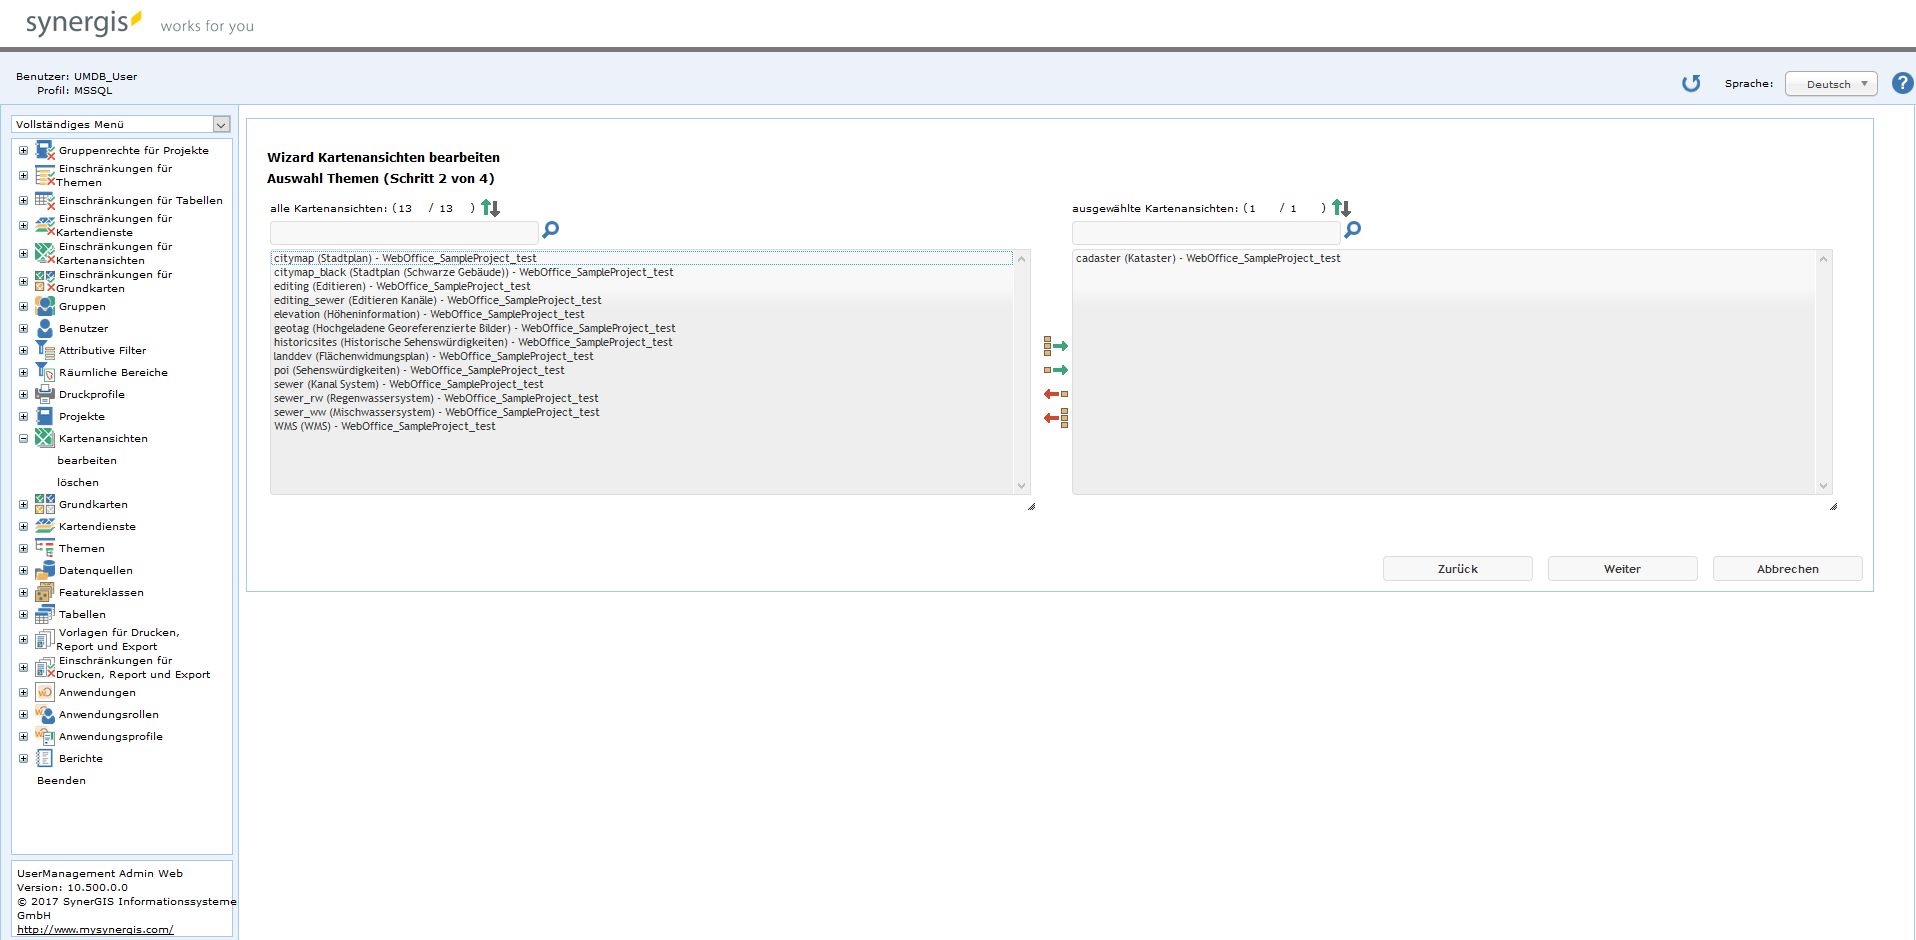This screenshot has height=940, width=1916.
Task: Open the mysynergis.com link
Action: click(95, 929)
